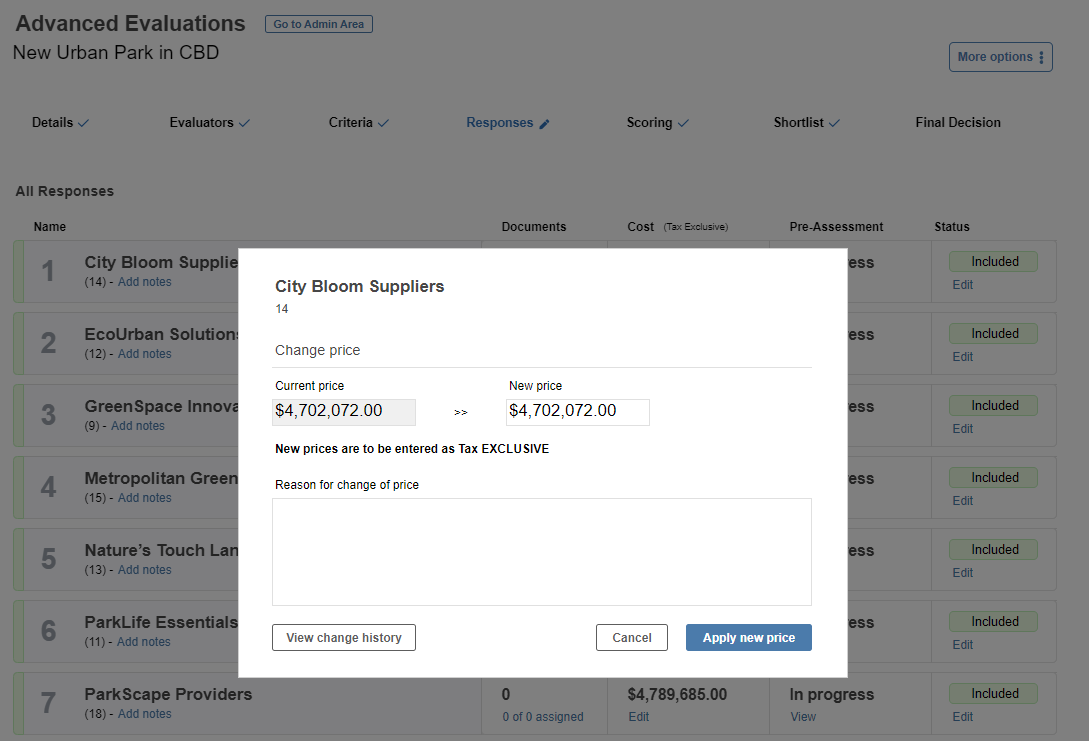
Task: Cancel the change price dialog
Action: pos(631,638)
